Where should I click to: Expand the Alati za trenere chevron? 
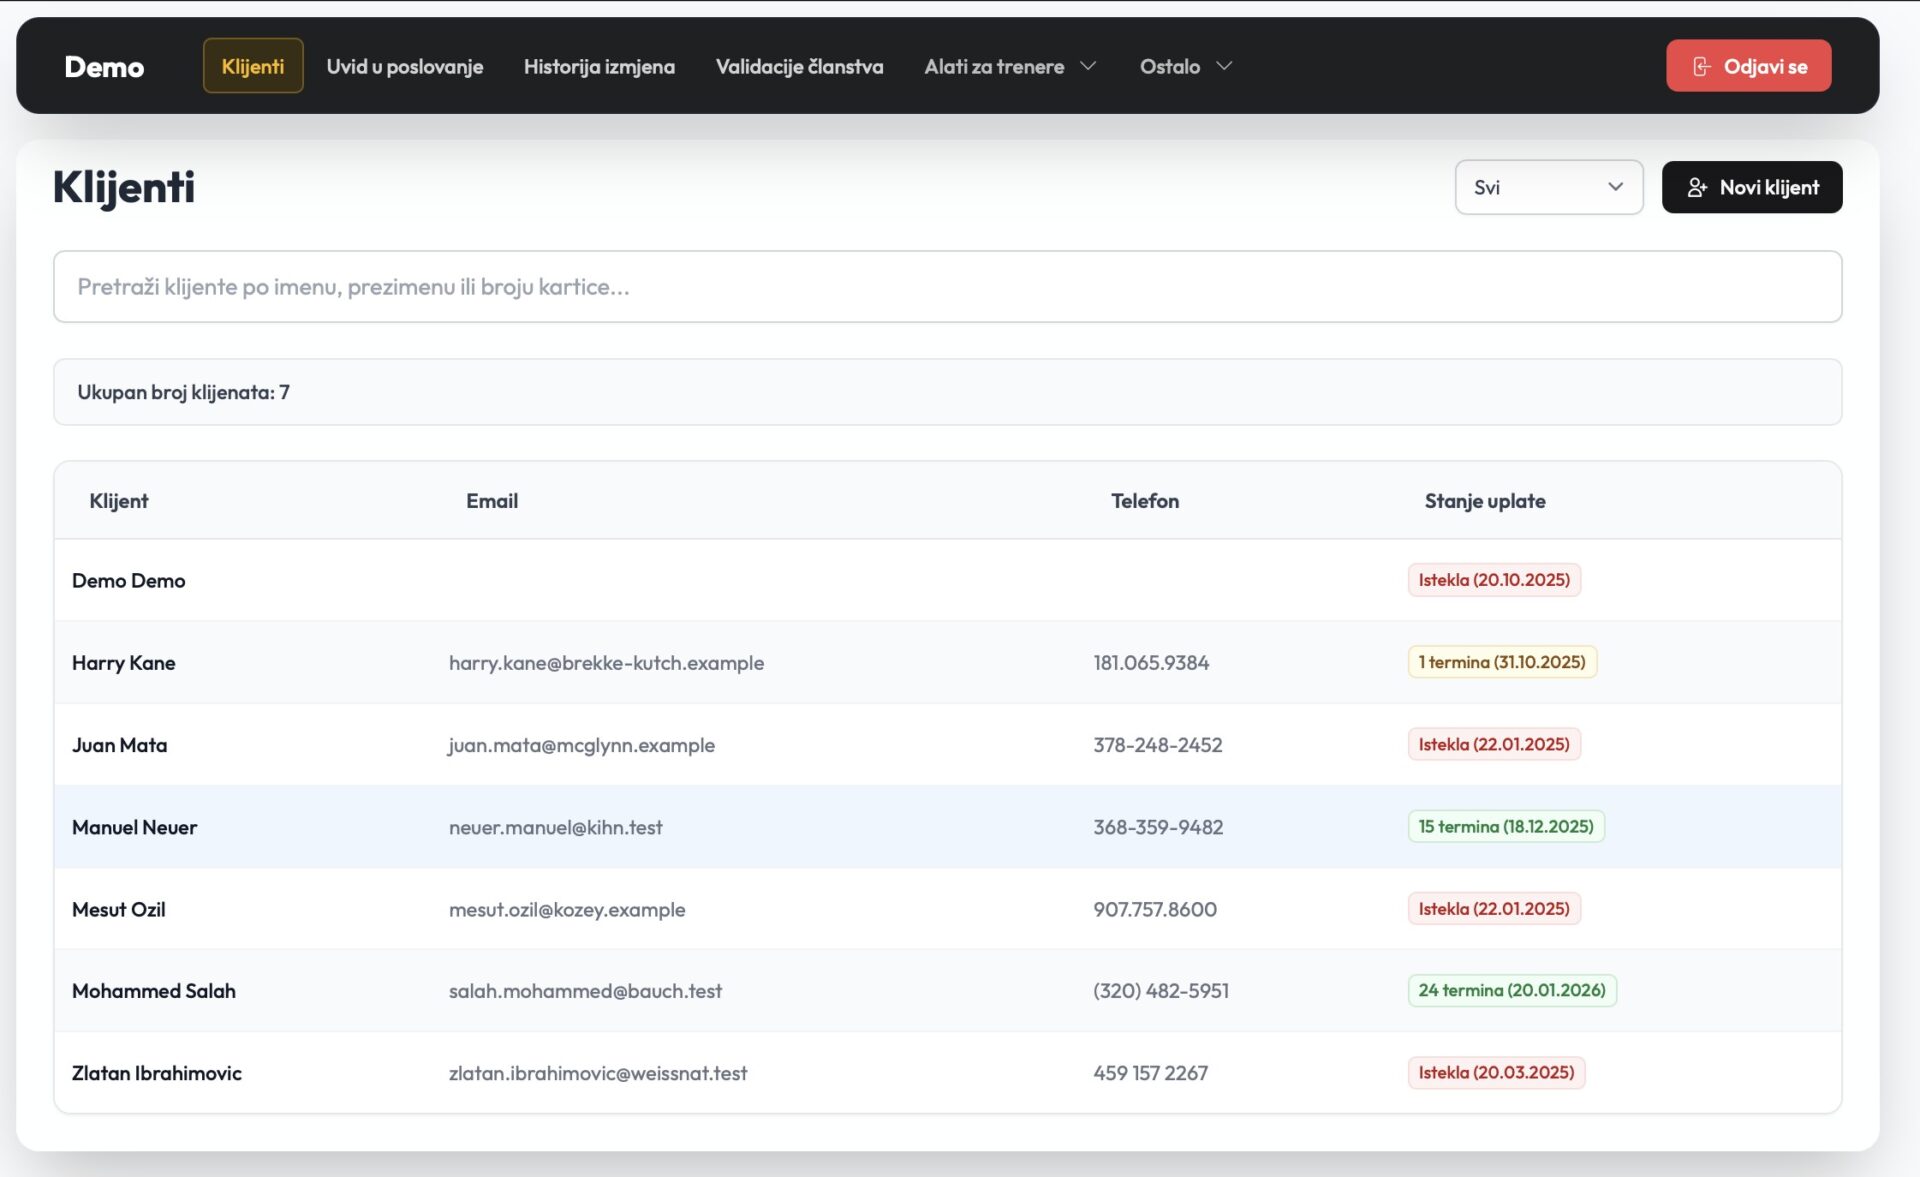[1089, 66]
